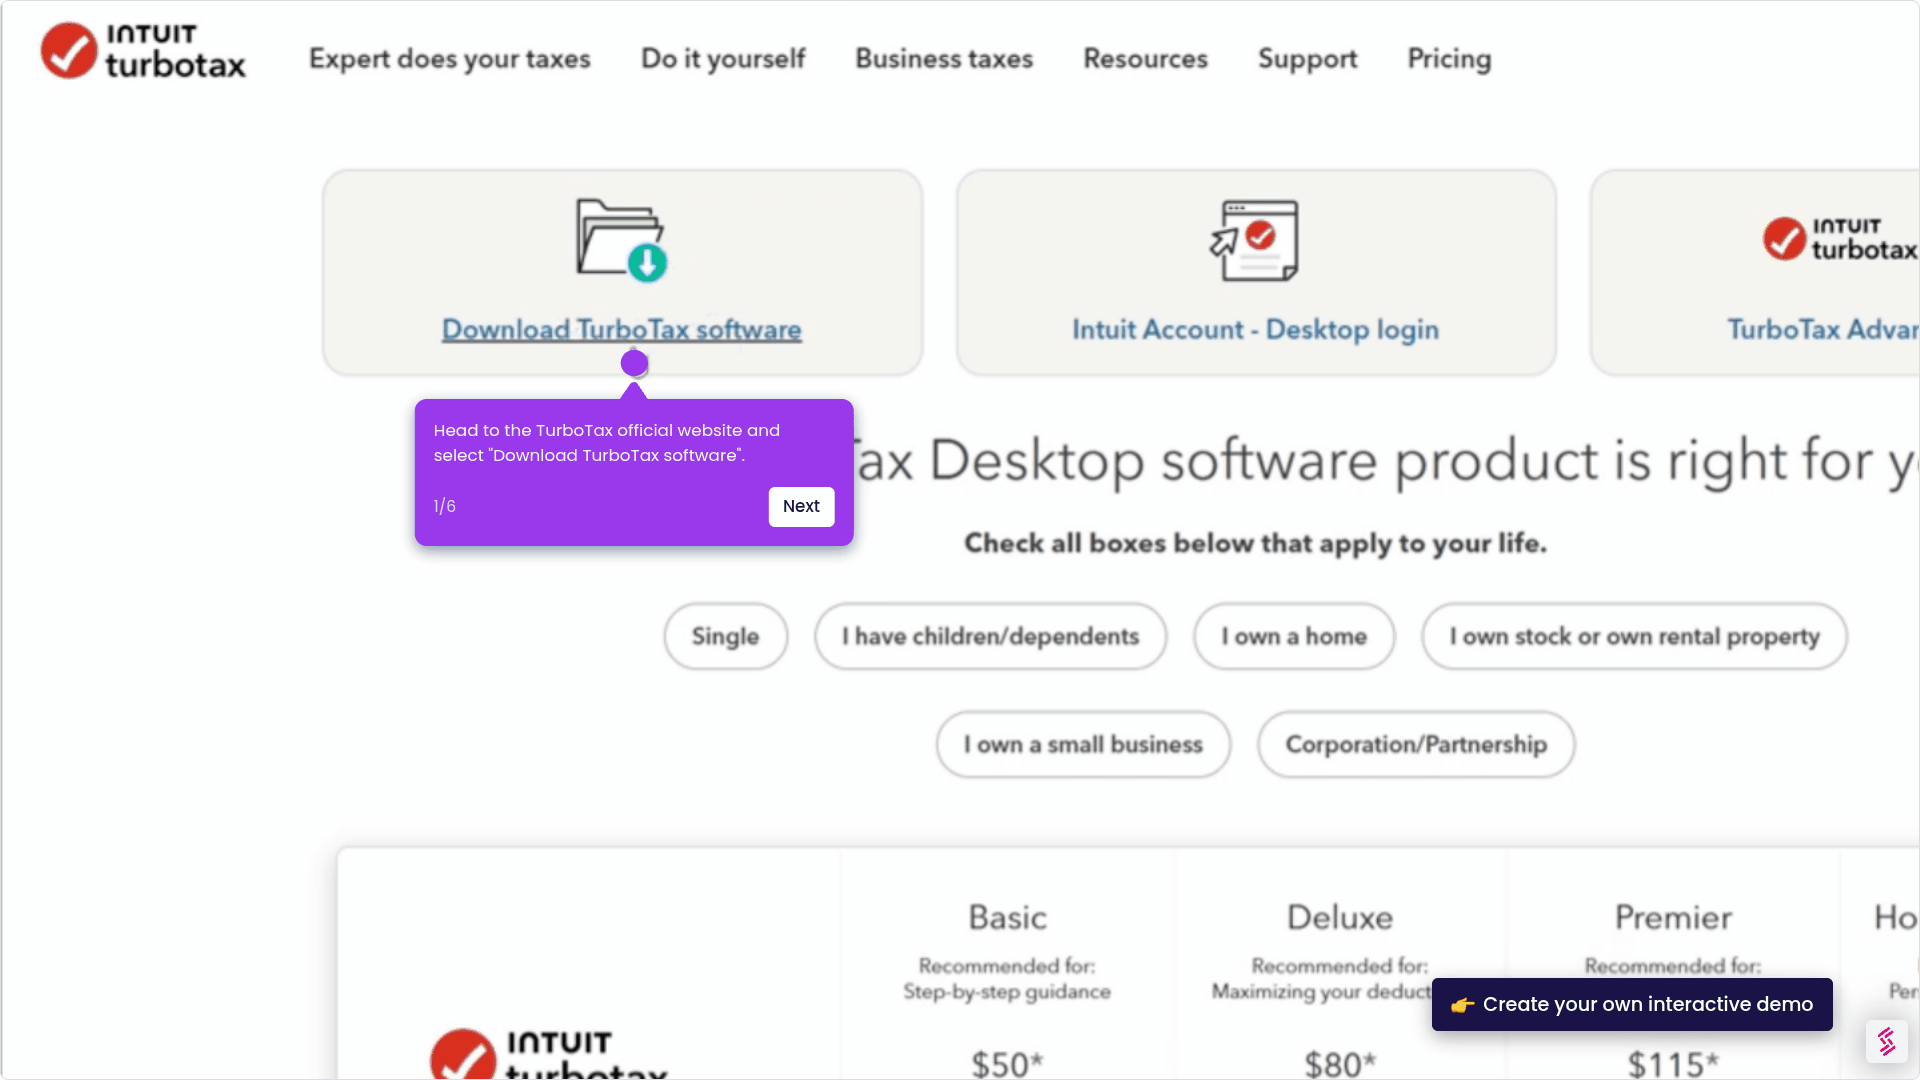Click the folder download icon above Download TurboTax software

pyautogui.click(x=622, y=238)
